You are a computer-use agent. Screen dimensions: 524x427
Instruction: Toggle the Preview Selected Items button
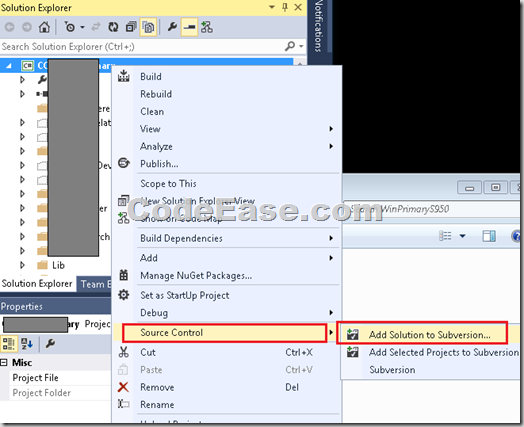click(x=189, y=27)
